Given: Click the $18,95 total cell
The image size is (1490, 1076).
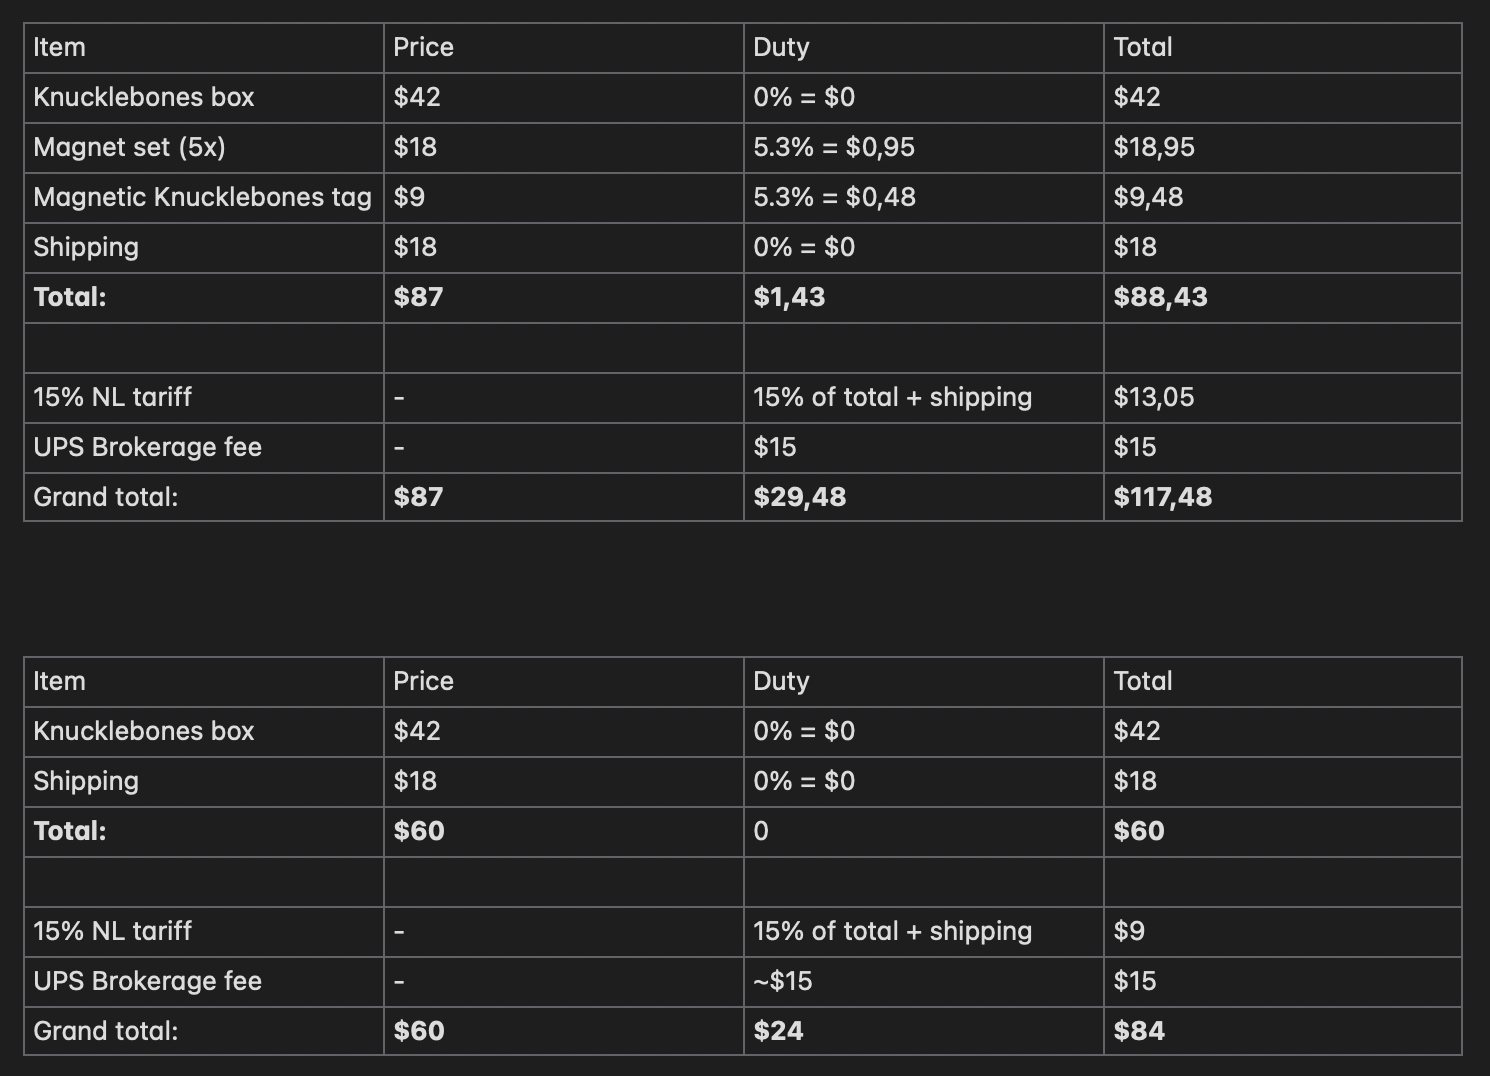Looking at the screenshot, I should (1154, 147).
